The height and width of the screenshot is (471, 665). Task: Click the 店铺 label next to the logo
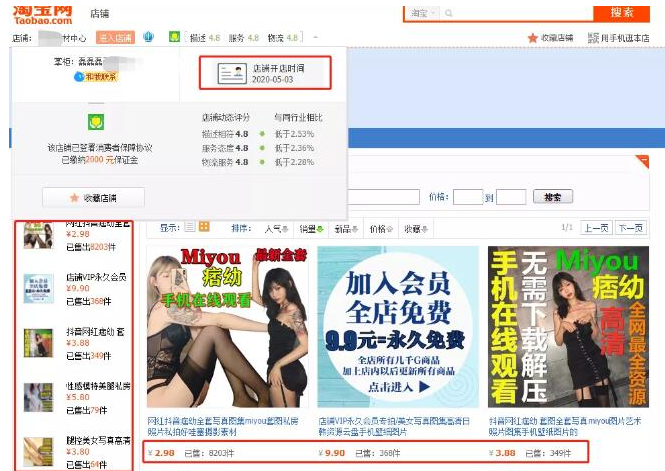click(x=100, y=14)
